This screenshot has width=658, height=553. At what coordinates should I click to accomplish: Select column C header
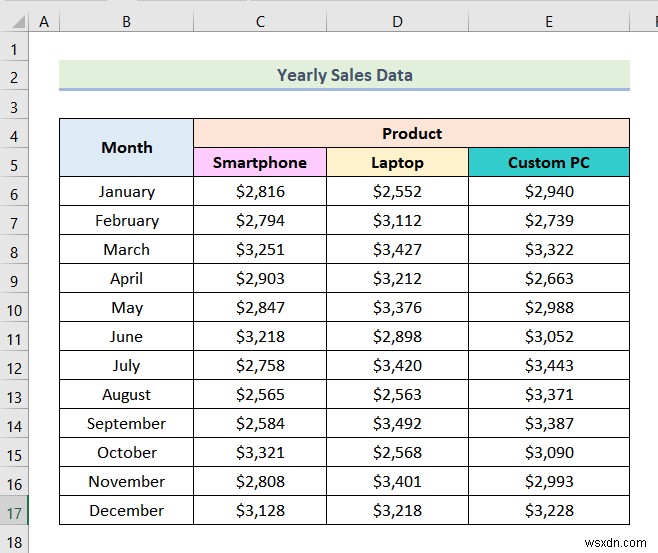260,20
